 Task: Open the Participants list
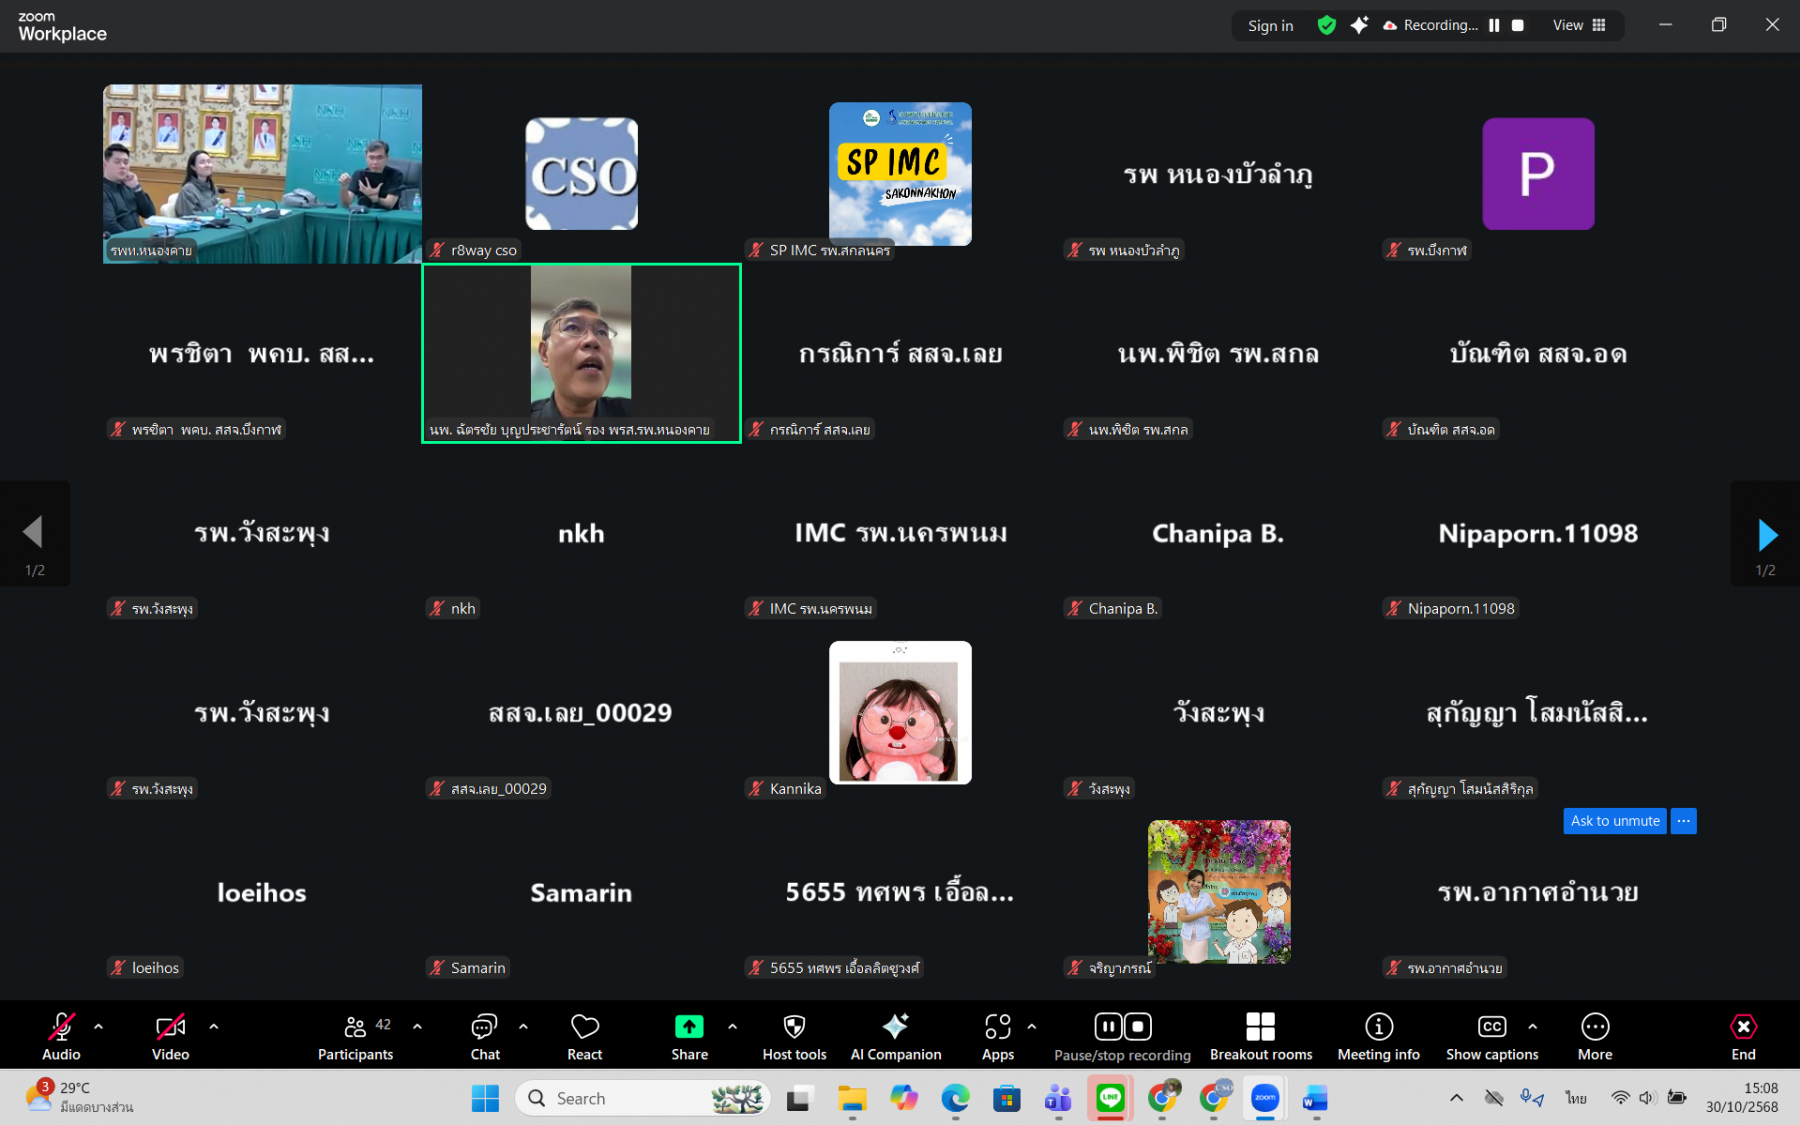point(355,1036)
